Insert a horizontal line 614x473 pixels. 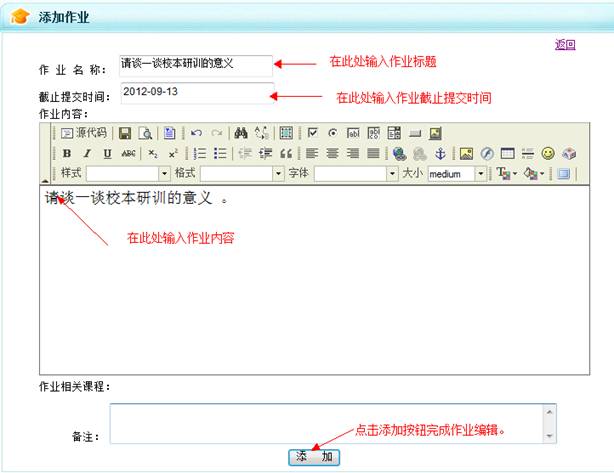tap(528, 153)
